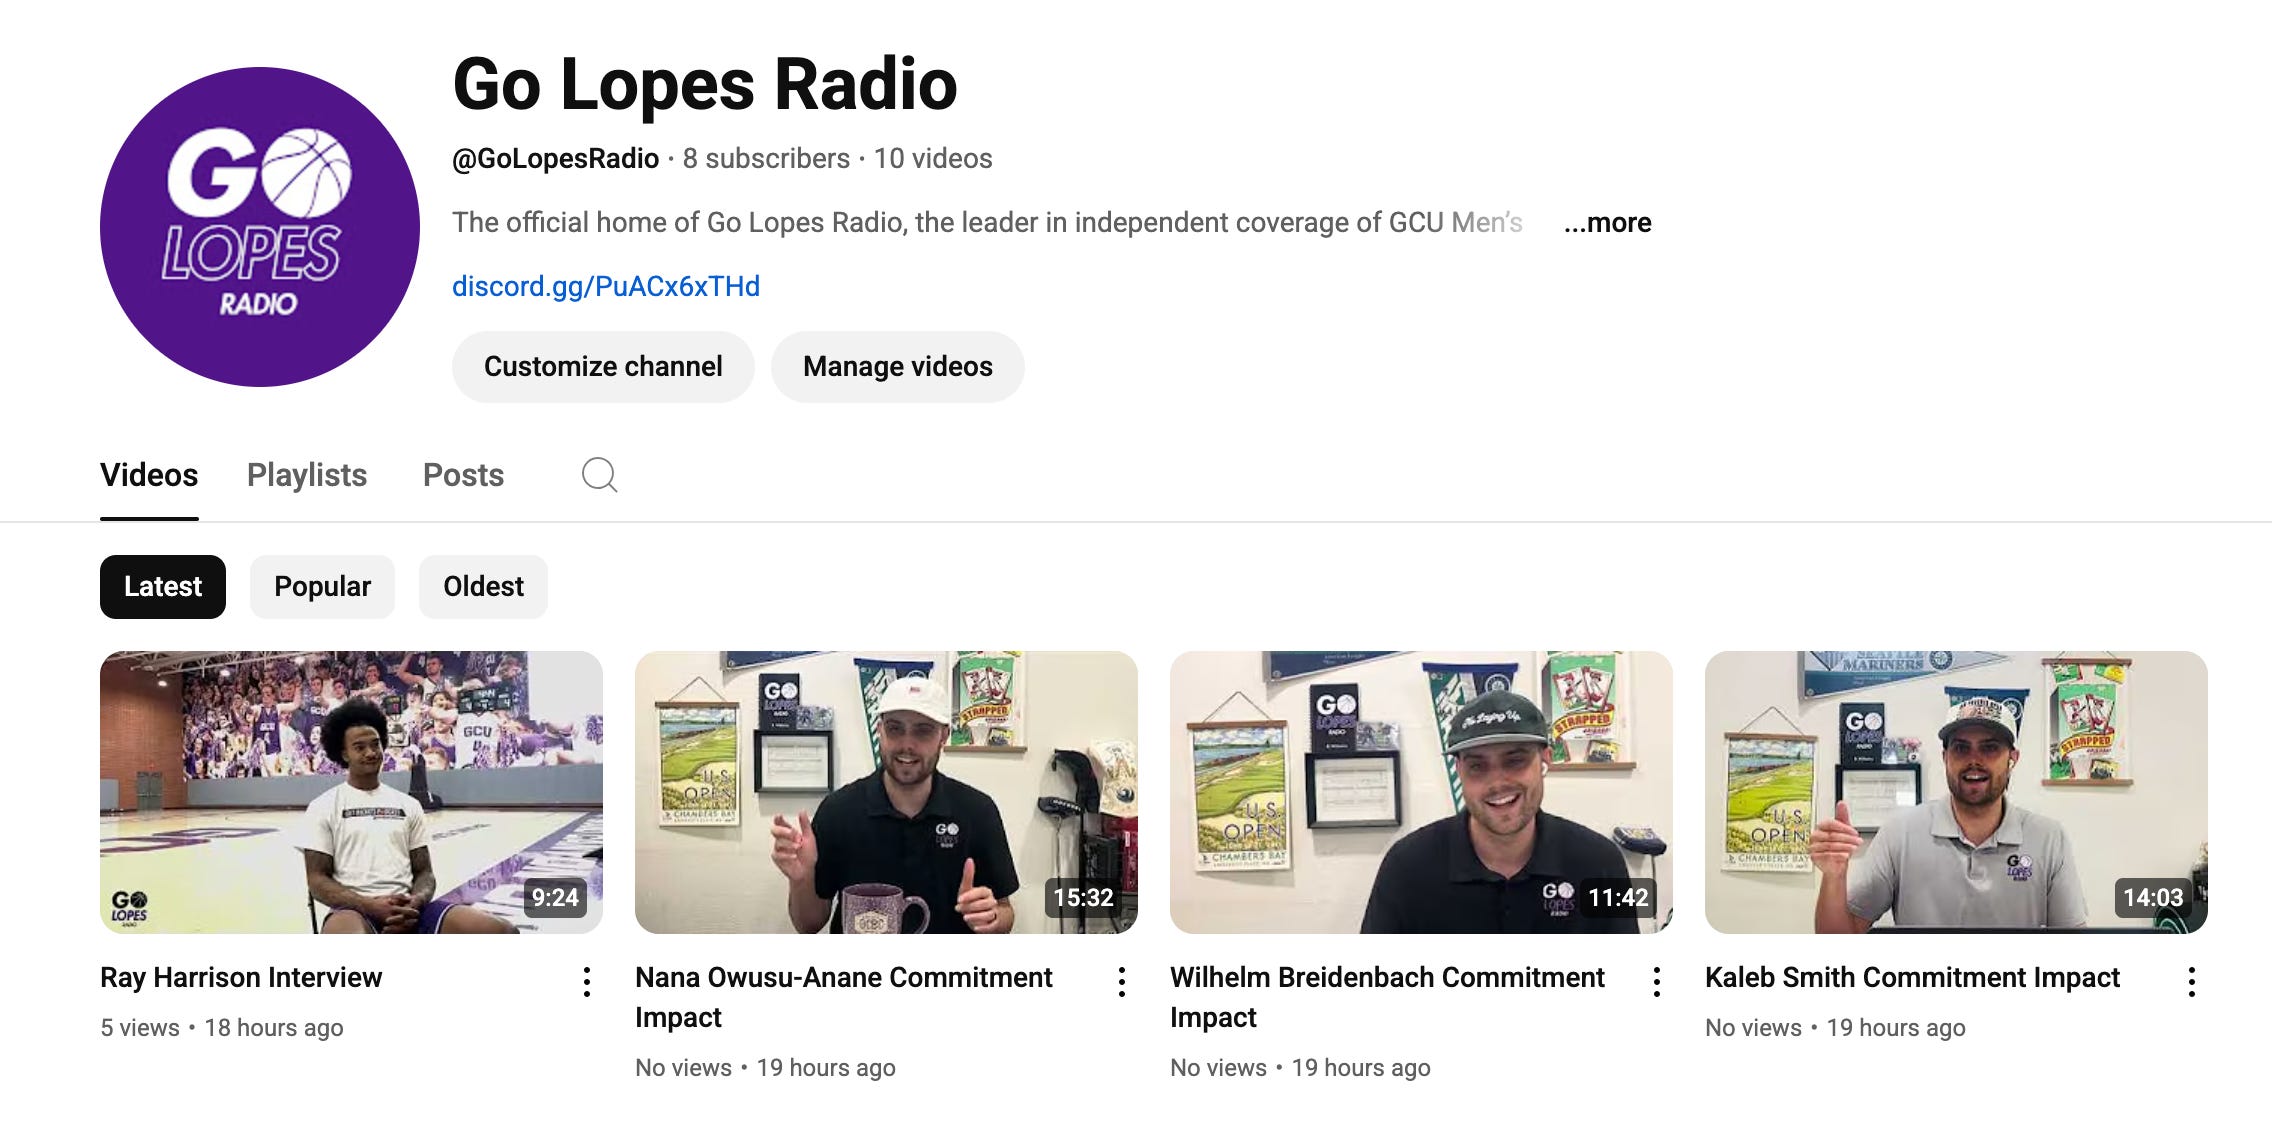Click the Customize channel button
Screen dimensions: 2272x1137
[603, 367]
